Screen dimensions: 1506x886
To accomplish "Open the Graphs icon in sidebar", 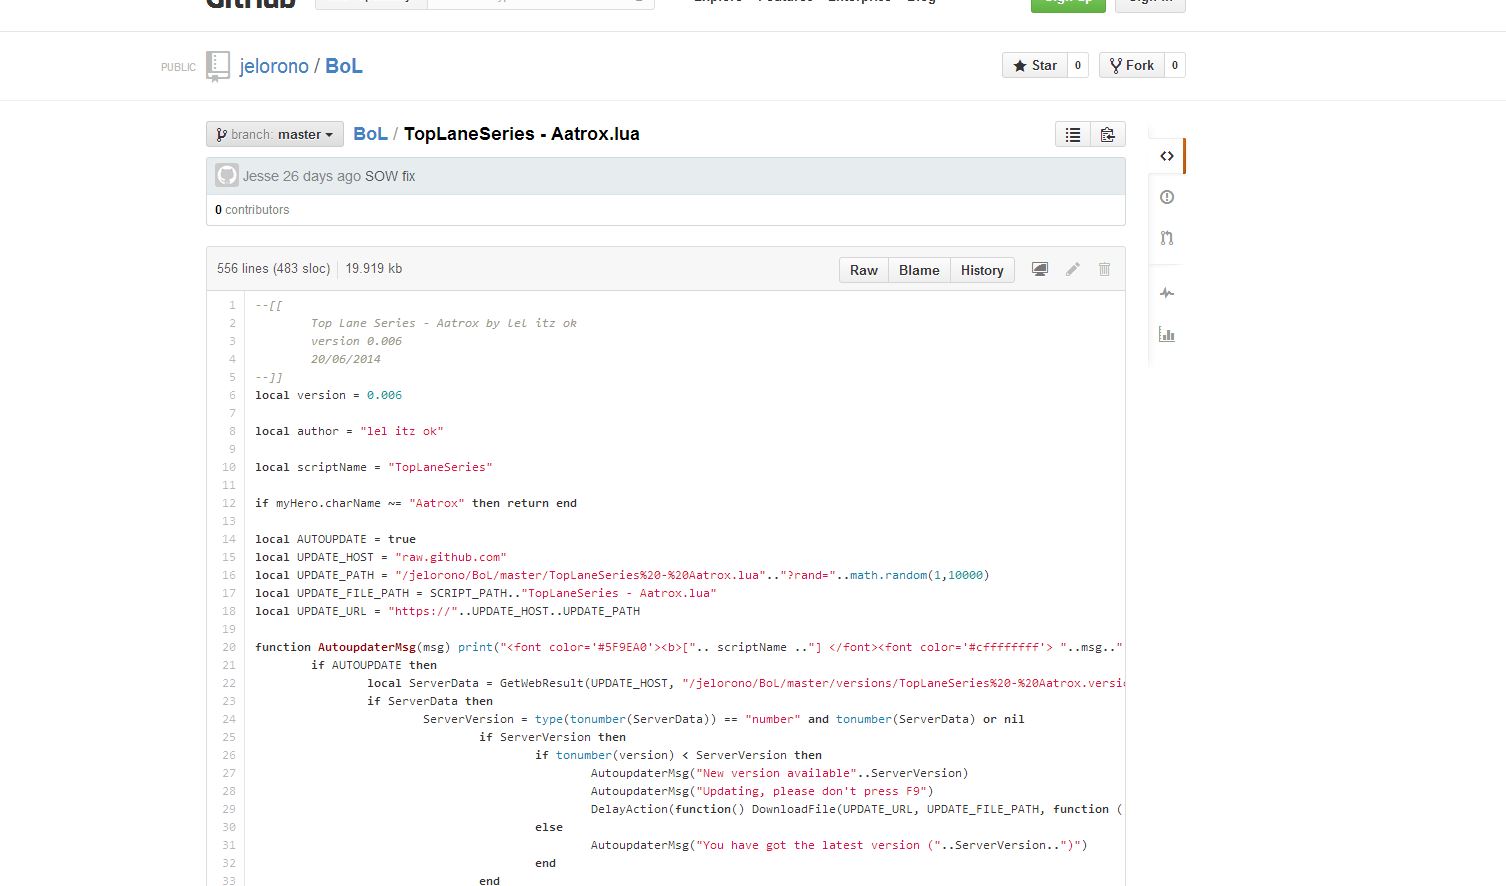I will click(x=1167, y=334).
